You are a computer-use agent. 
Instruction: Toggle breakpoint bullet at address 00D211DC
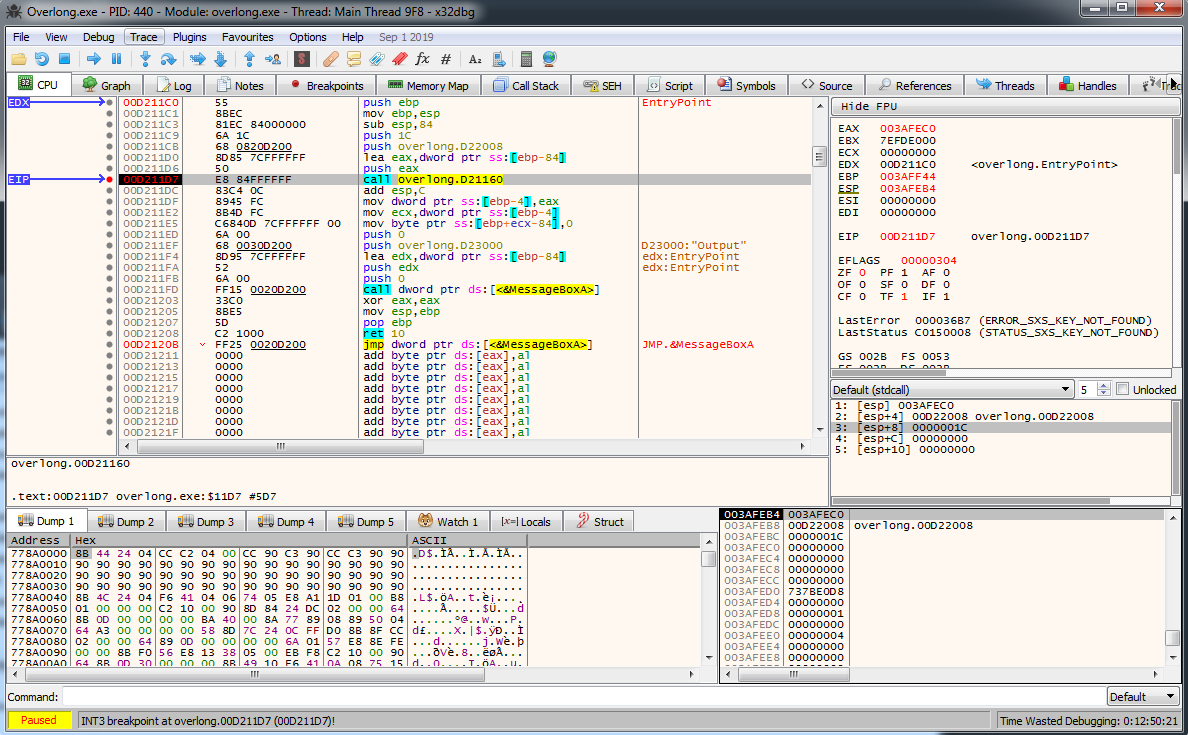click(x=110, y=191)
